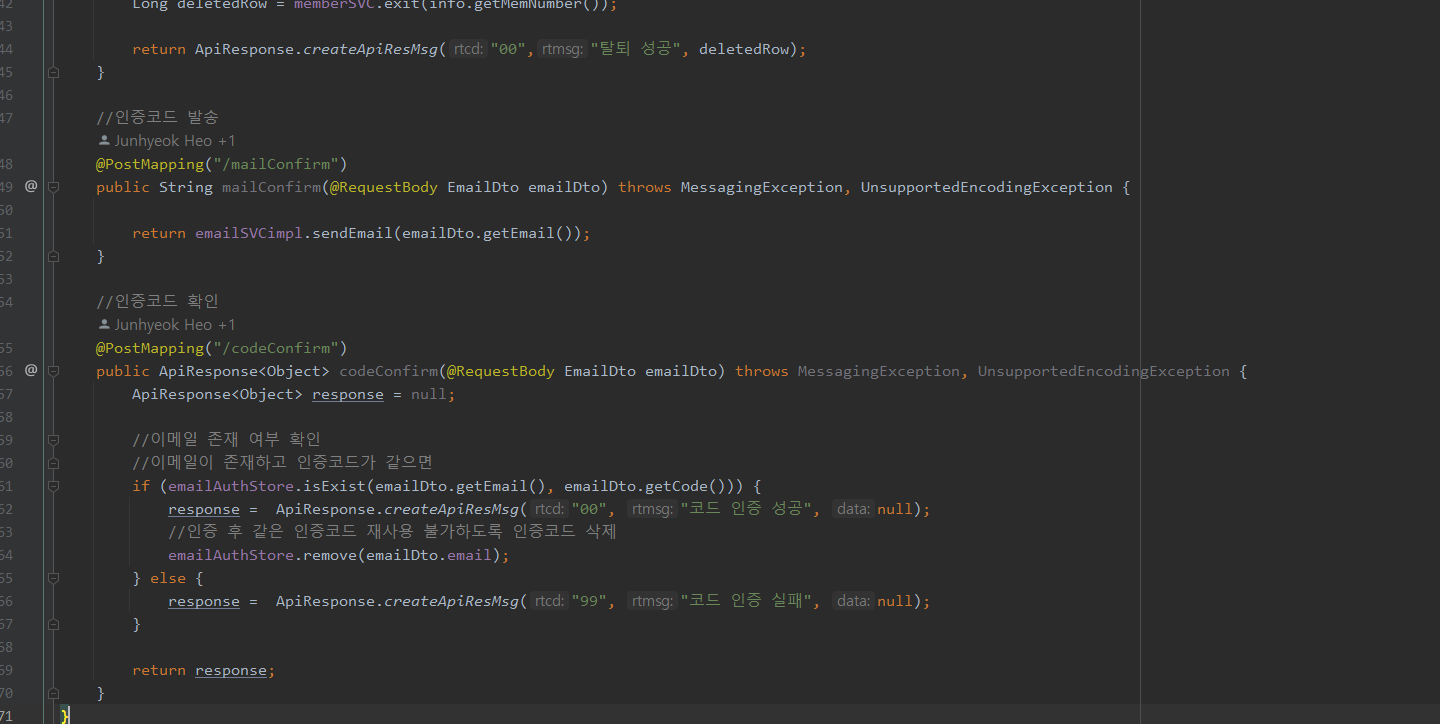Collapse the else block in codeConfirm
Viewport: 1440px width, 724px height.
(53, 578)
